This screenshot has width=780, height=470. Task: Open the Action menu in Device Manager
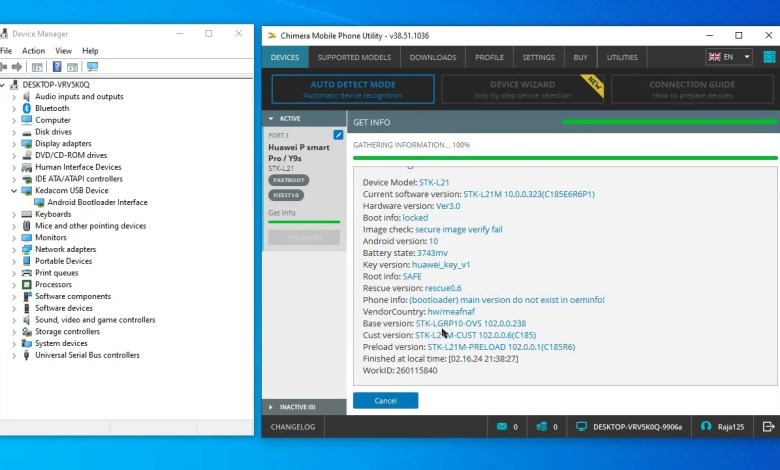33,51
